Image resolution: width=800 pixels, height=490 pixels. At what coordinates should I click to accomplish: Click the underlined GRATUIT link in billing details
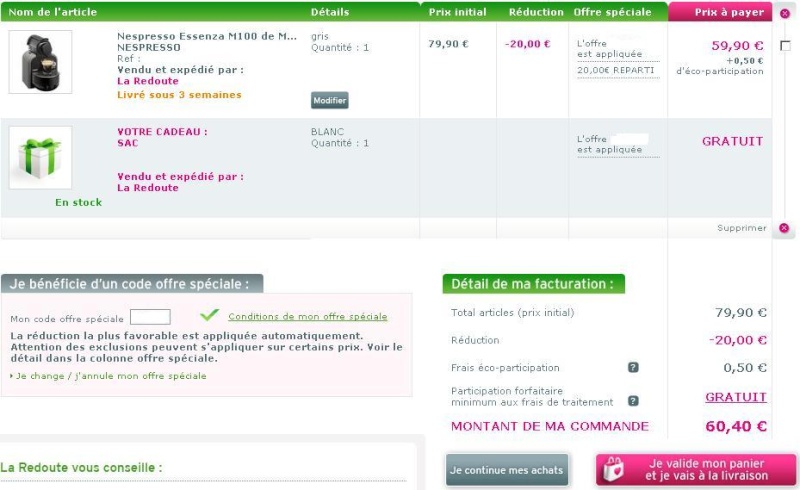735,397
